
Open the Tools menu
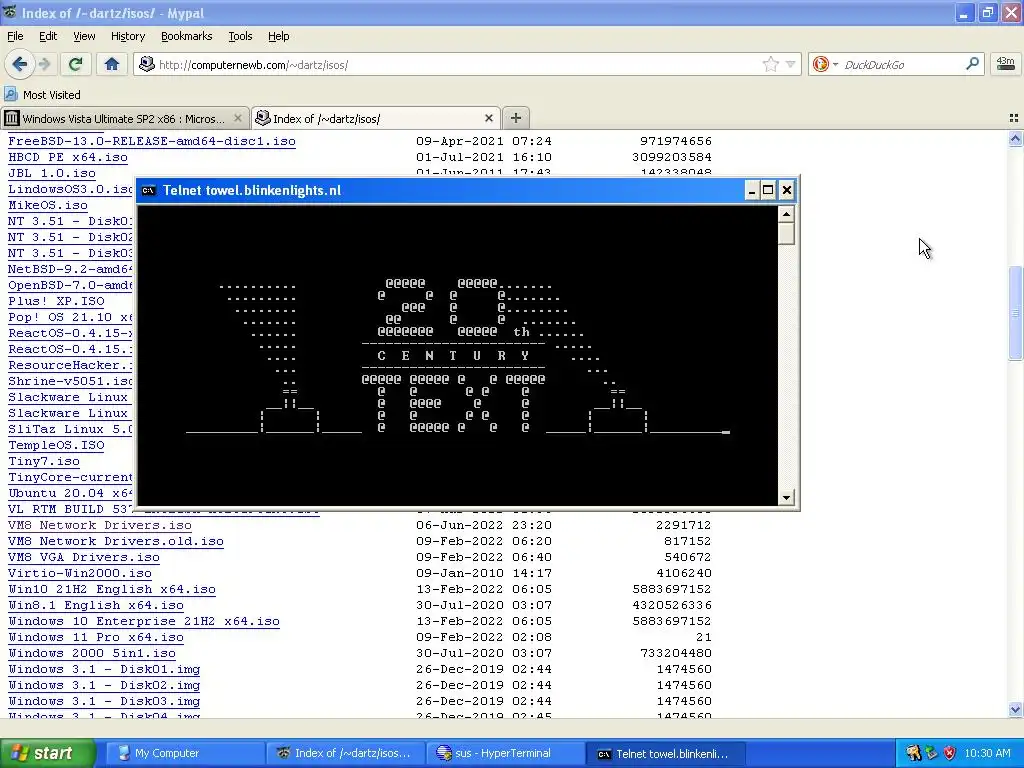point(240,36)
